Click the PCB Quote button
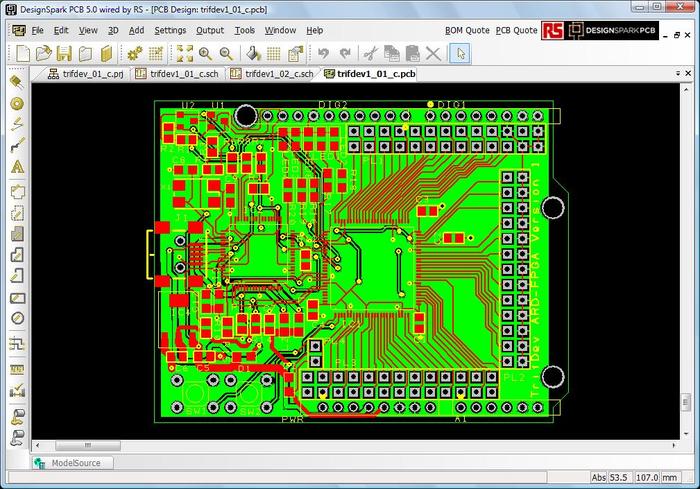 (x=516, y=30)
